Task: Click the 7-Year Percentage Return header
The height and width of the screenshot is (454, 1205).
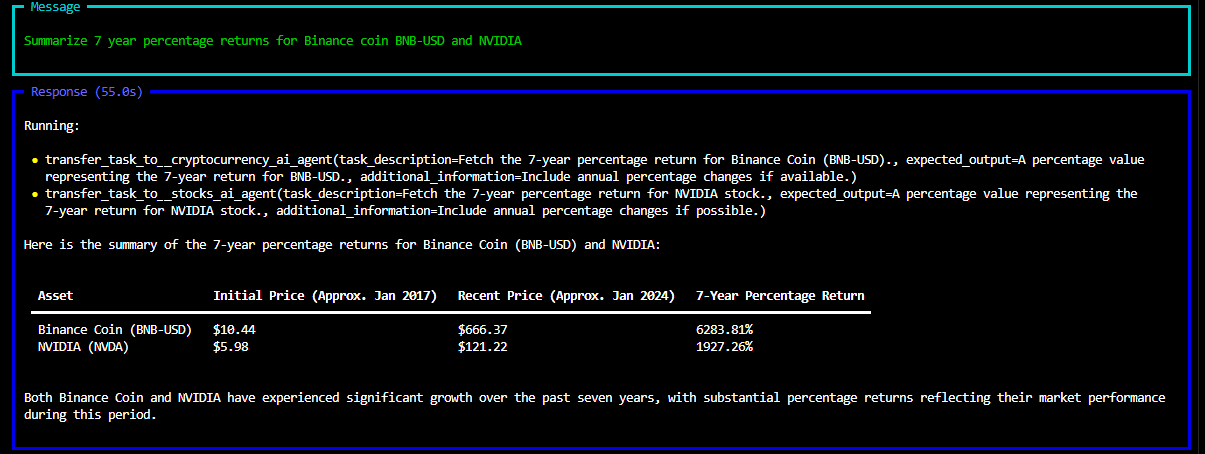Action: tap(780, 296)
